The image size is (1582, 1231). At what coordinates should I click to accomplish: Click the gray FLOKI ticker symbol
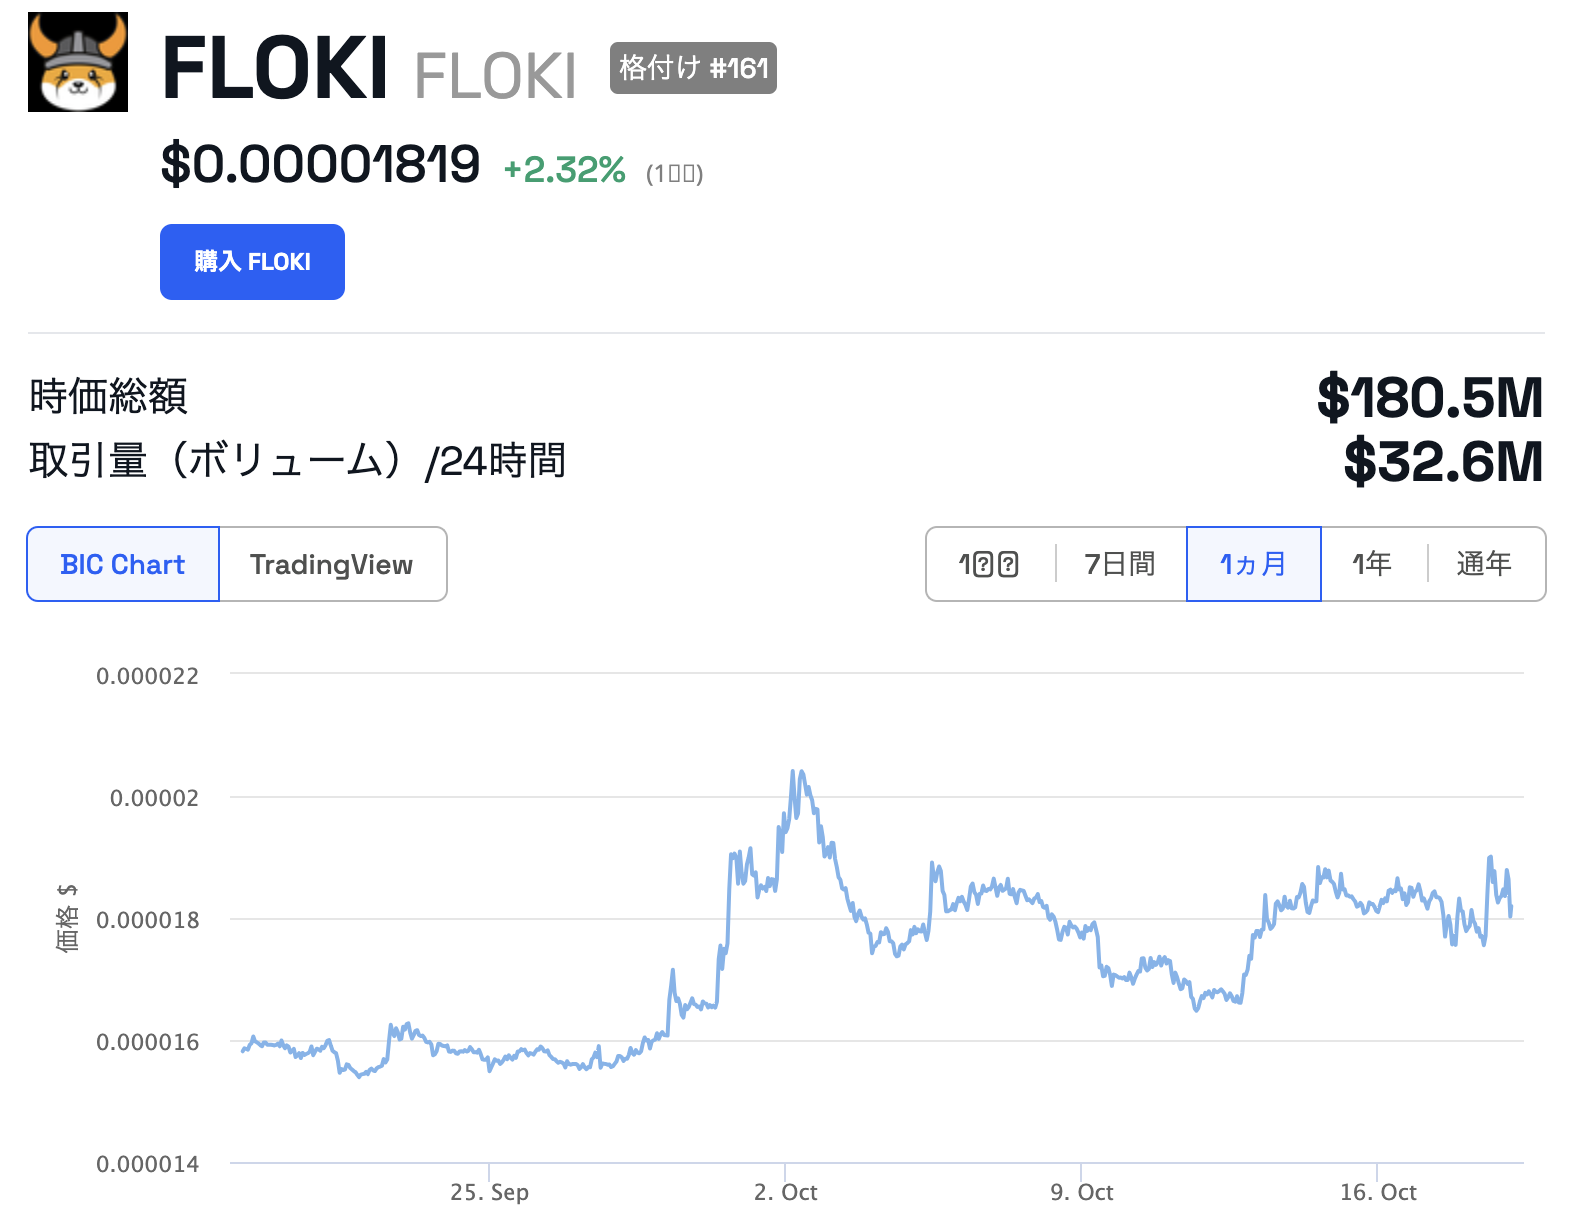(495, 76)
